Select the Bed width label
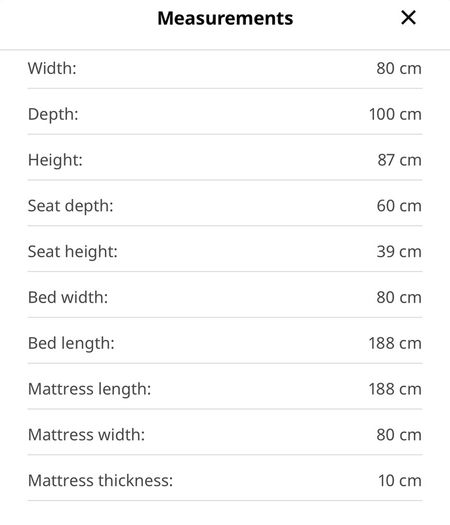This screenshot has height=525, width=450. click(68, 297)
